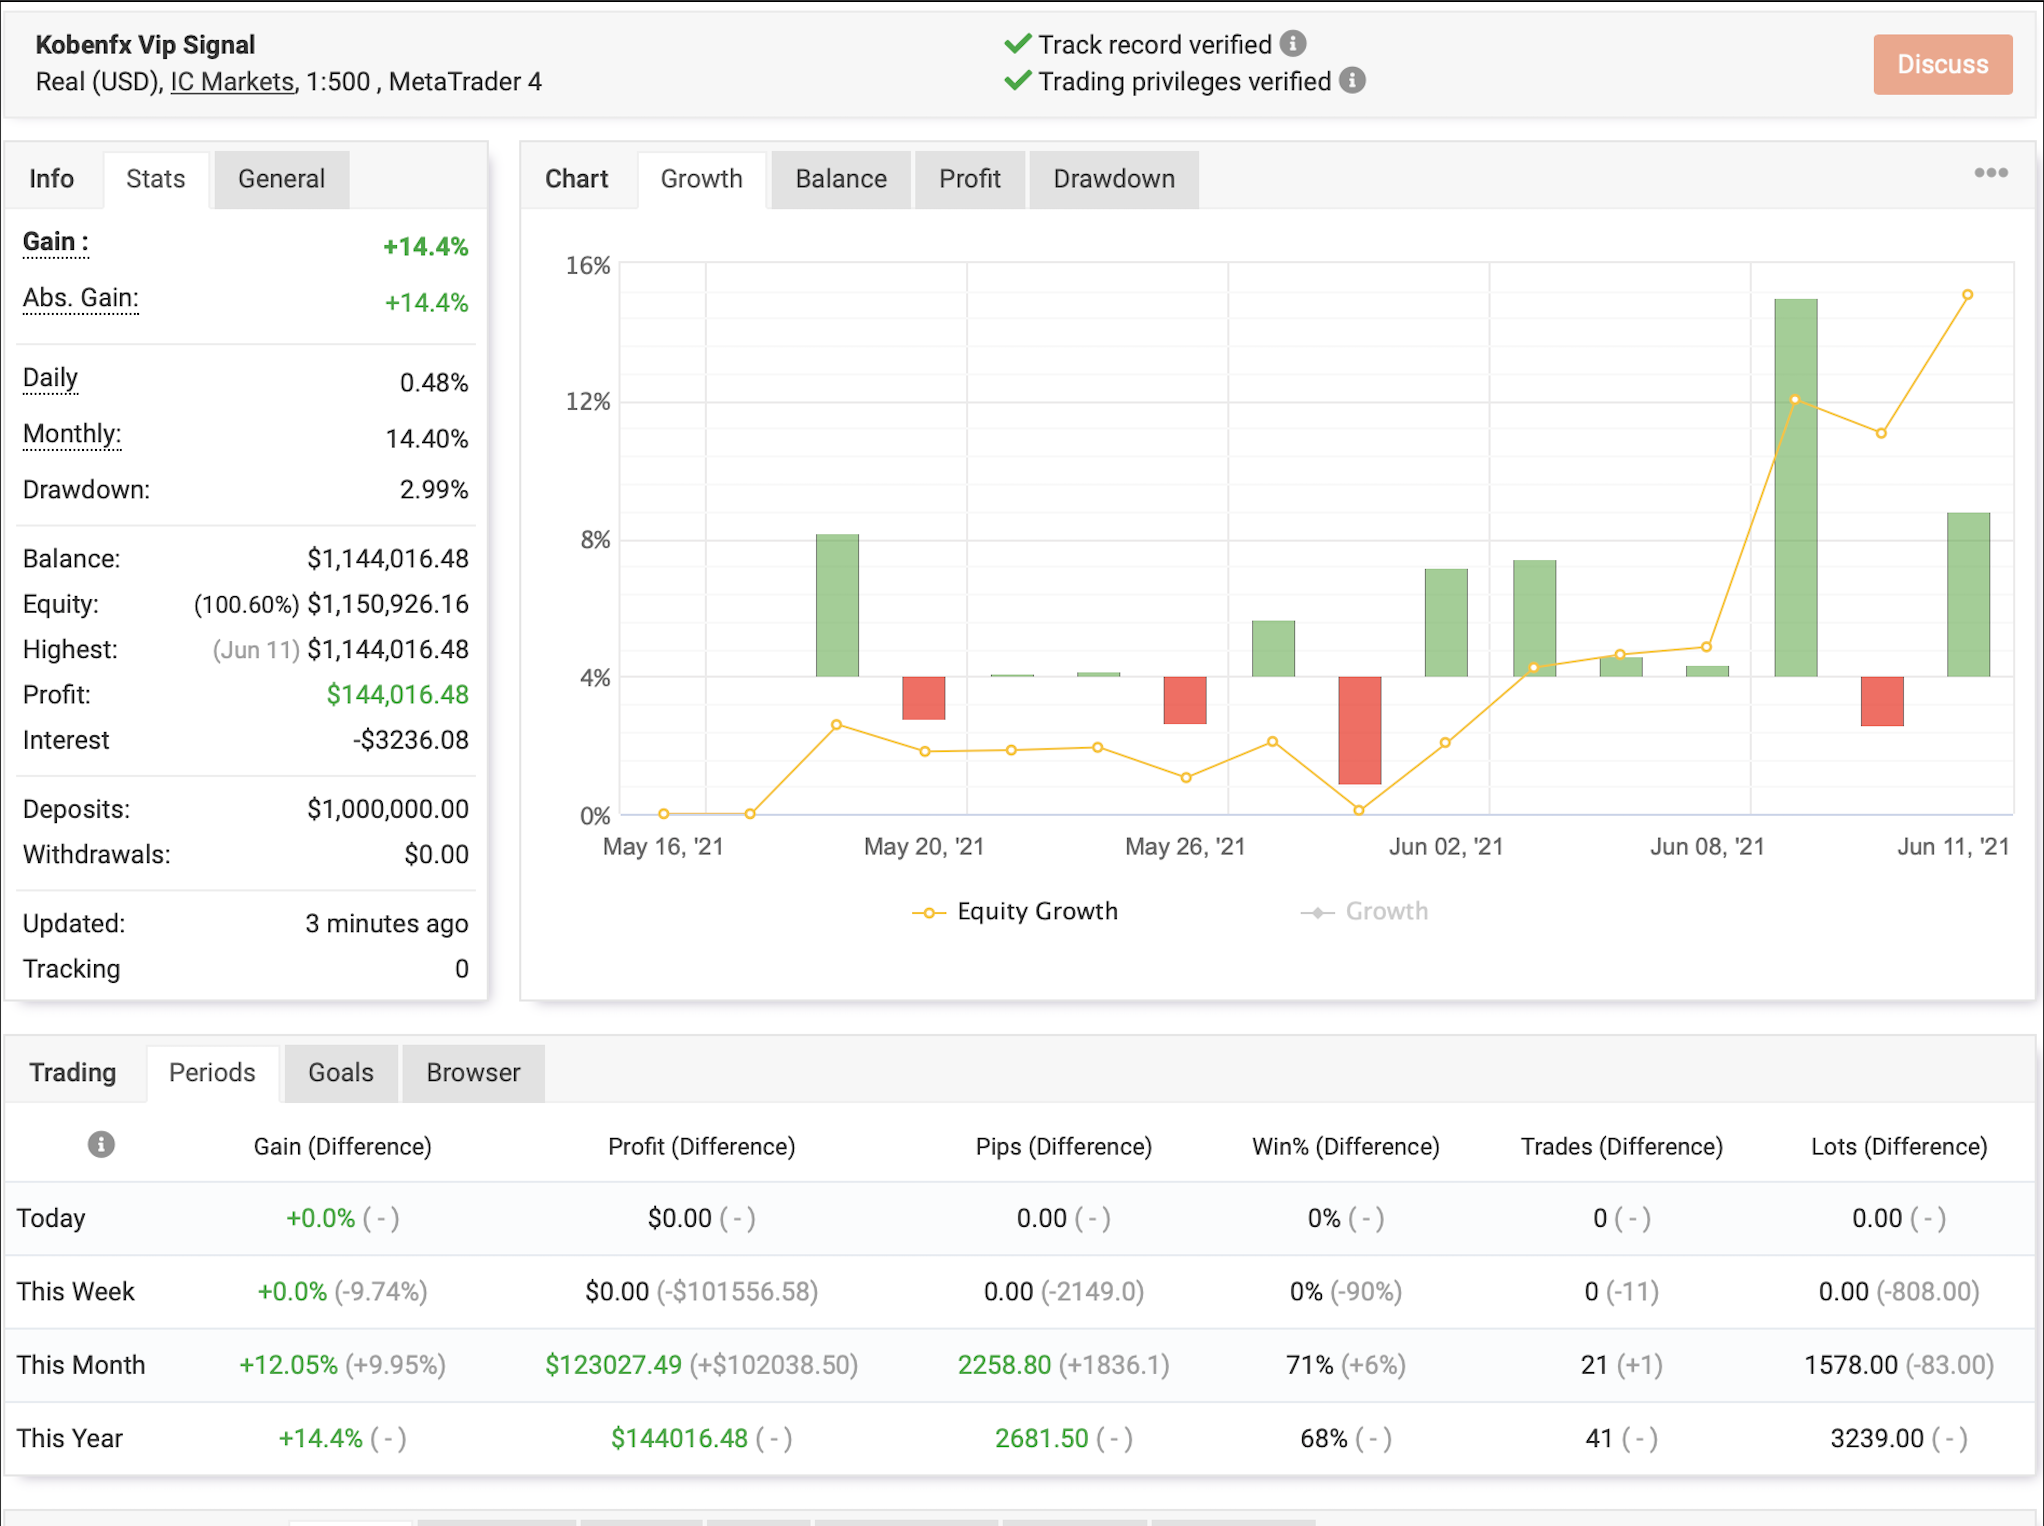Click the Trades (Difference) column header
Viewport: 2044px width, 1526px height.
1622,1147
